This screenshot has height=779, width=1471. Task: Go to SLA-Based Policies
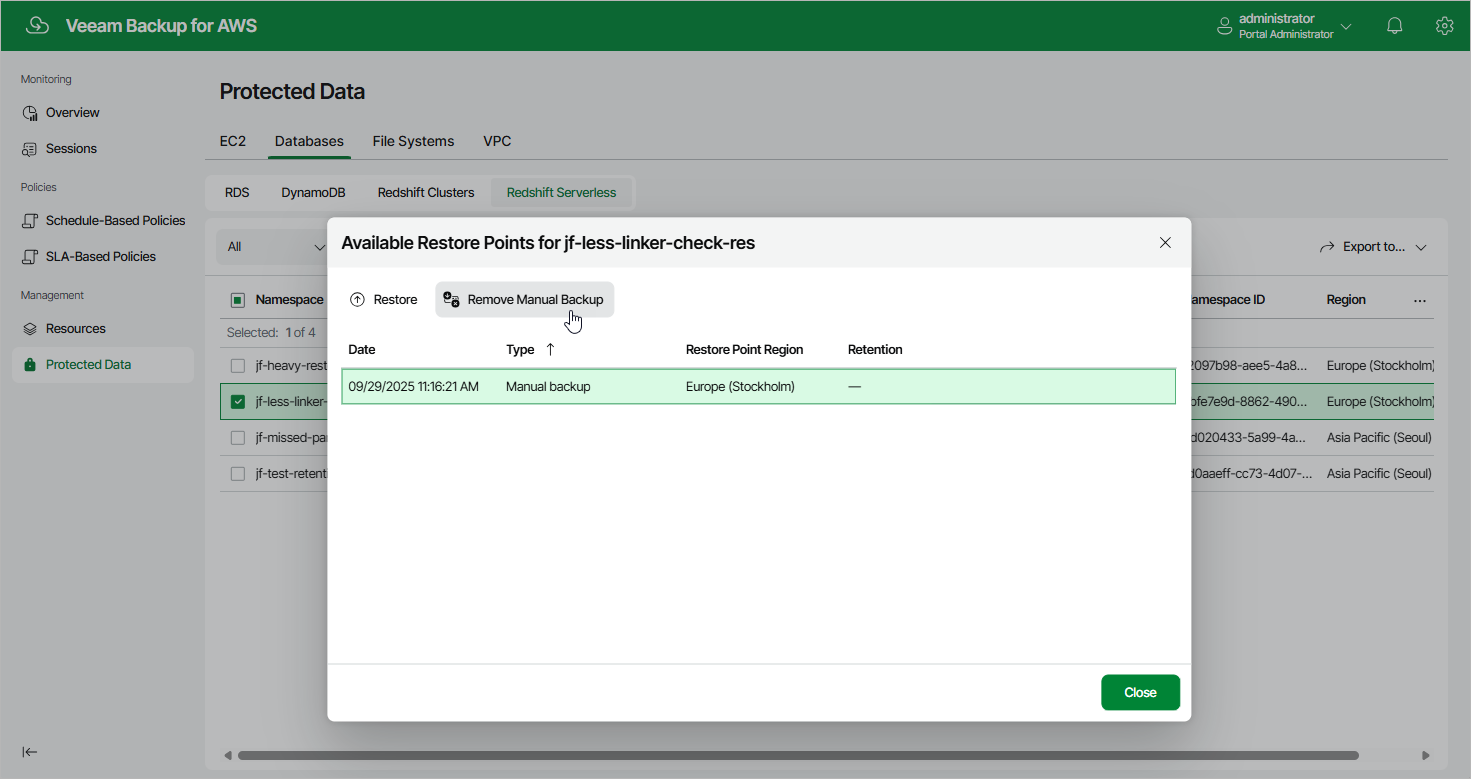101,257
